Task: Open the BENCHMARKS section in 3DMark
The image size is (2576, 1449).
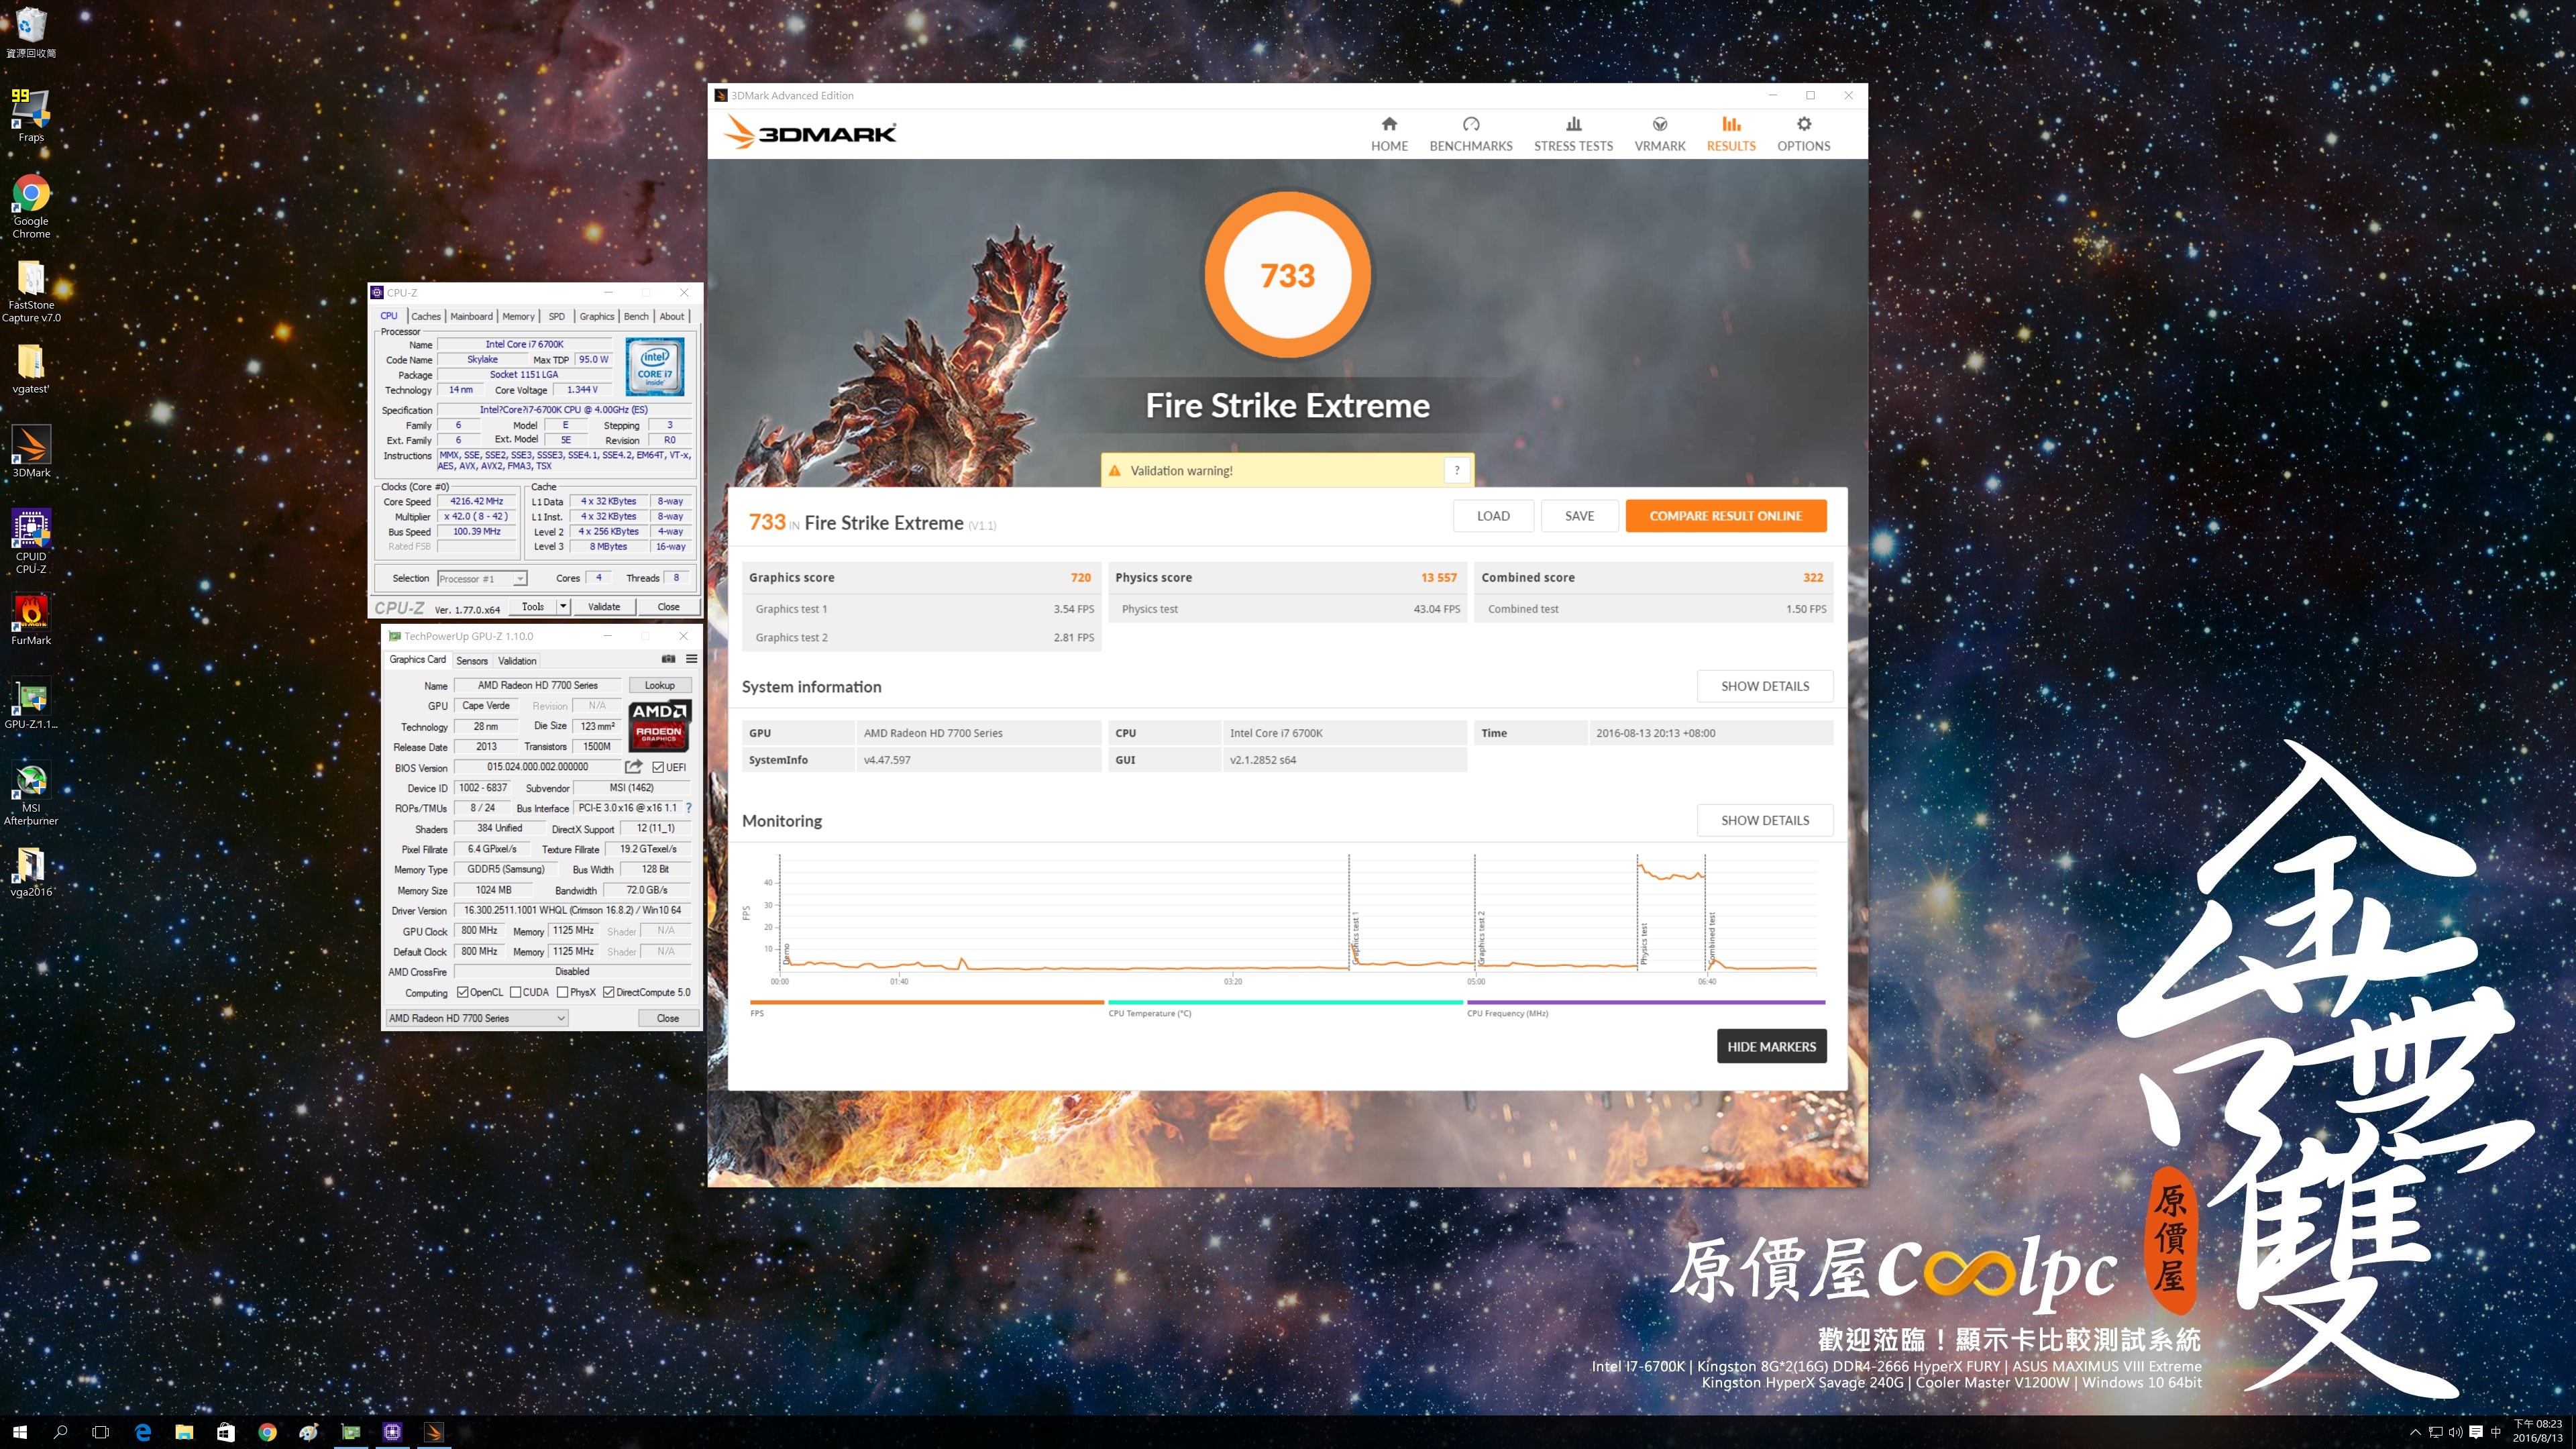Action: point(1470,134)
